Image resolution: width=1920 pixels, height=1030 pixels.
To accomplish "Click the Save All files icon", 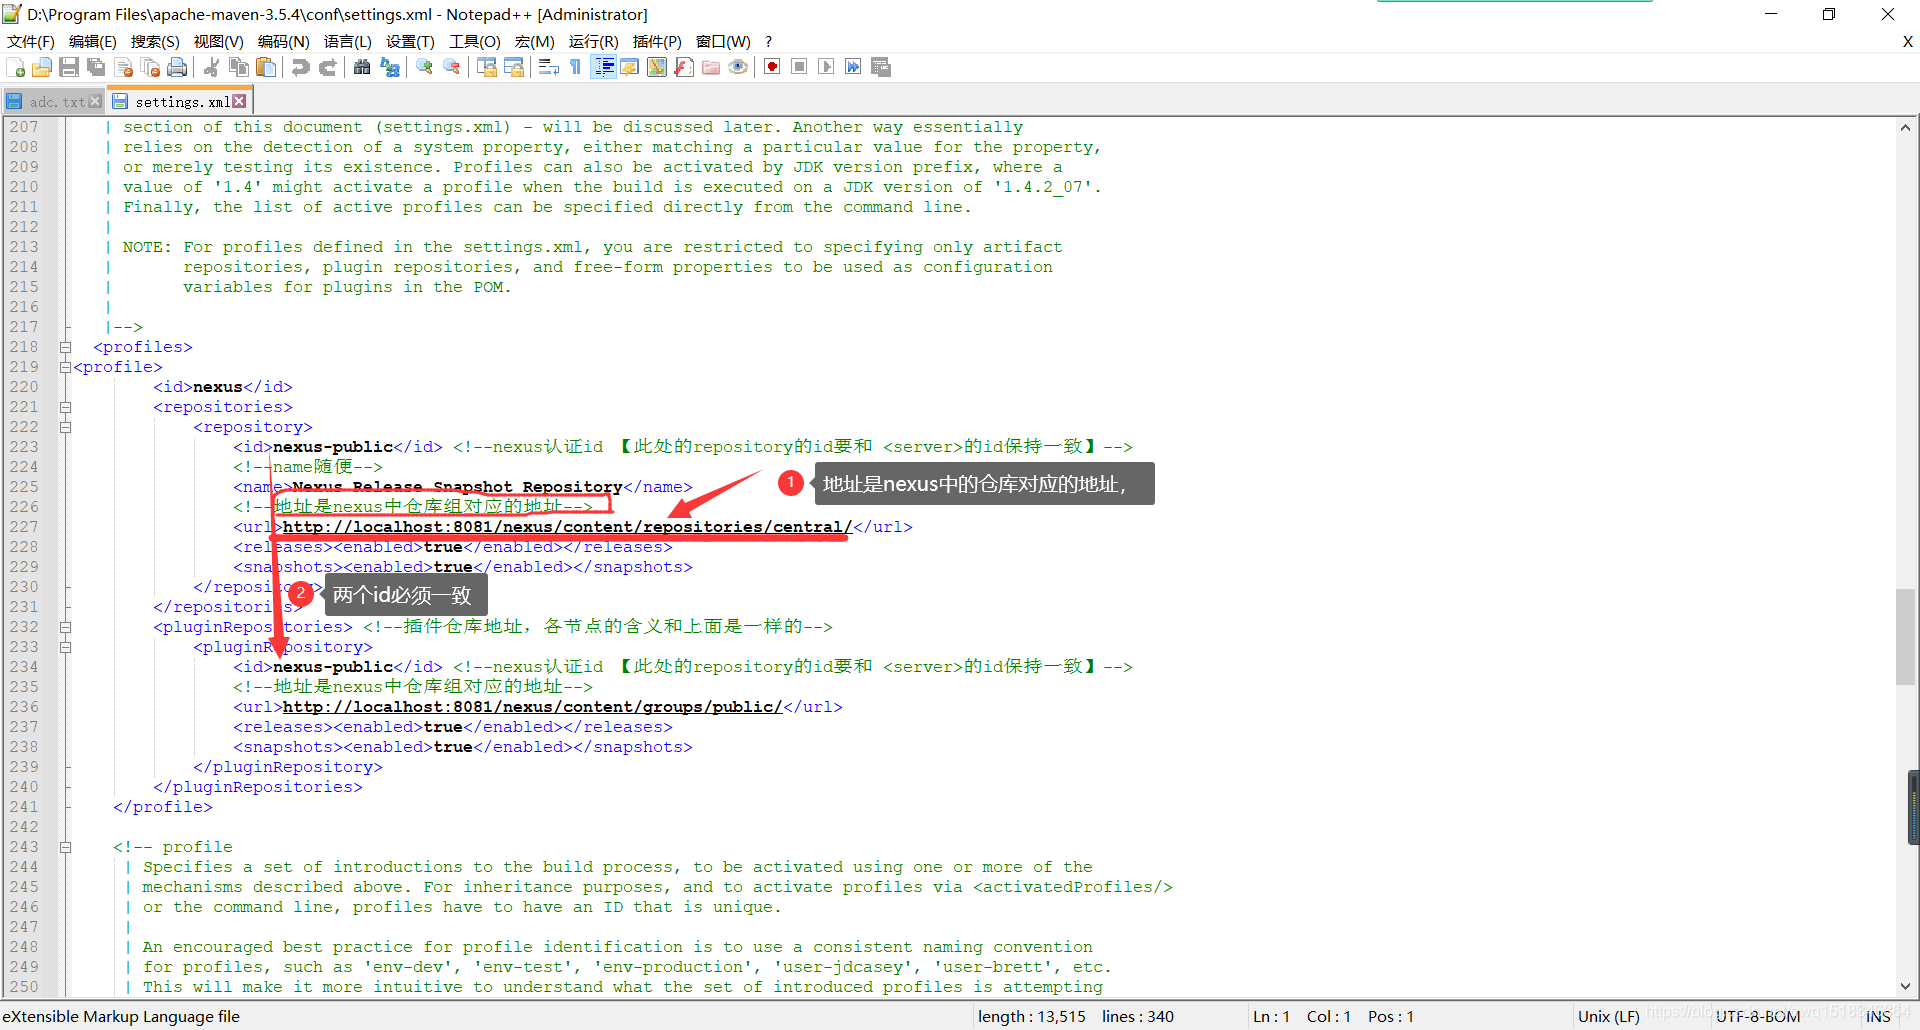I will click(96, 67).
